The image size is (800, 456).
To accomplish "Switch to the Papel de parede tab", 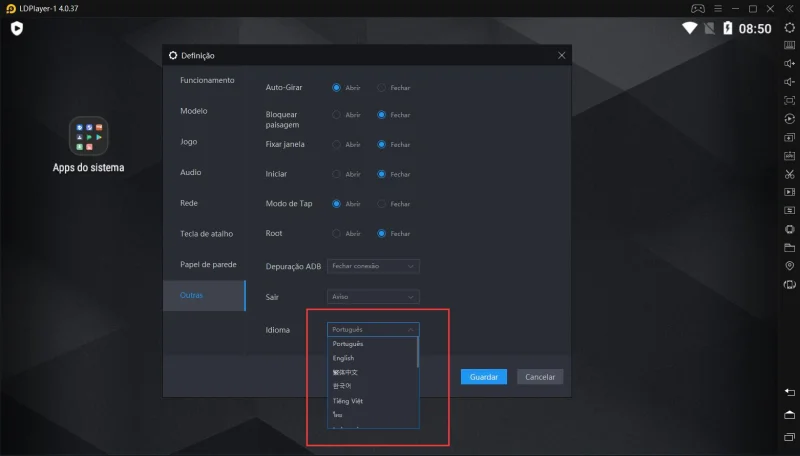I will (208, 264).
